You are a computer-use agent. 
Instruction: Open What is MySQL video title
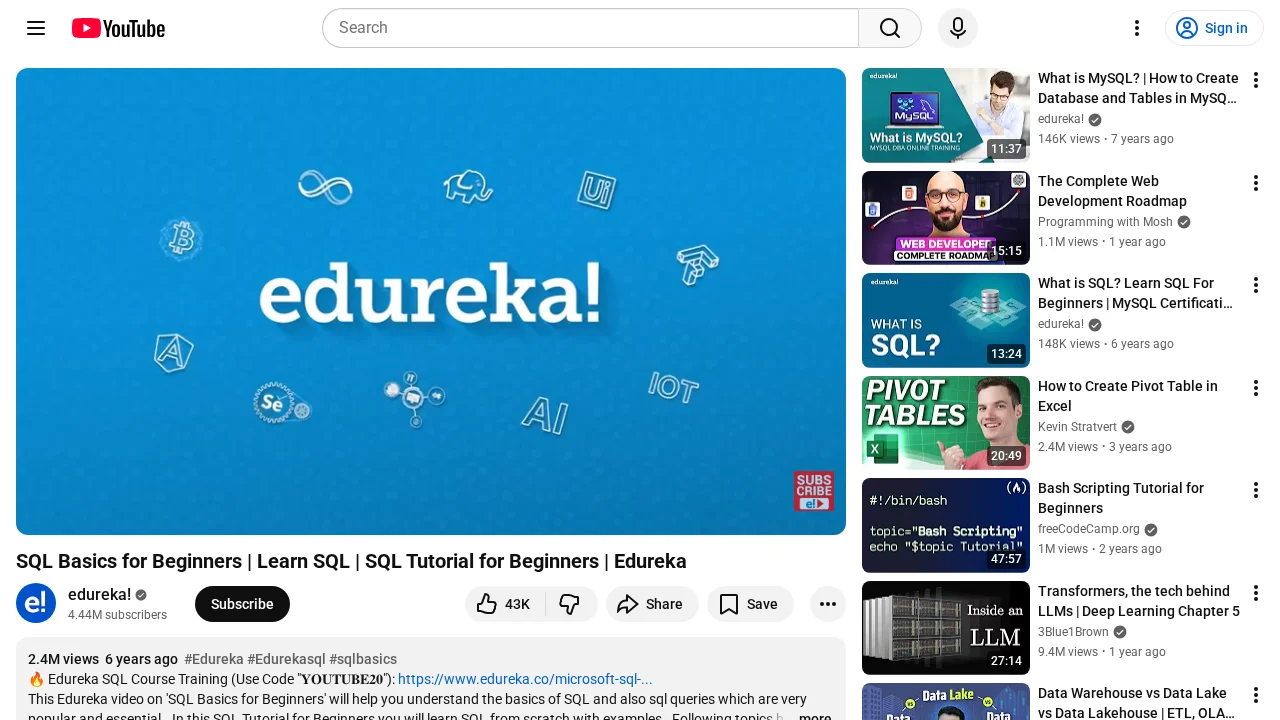1138,88
